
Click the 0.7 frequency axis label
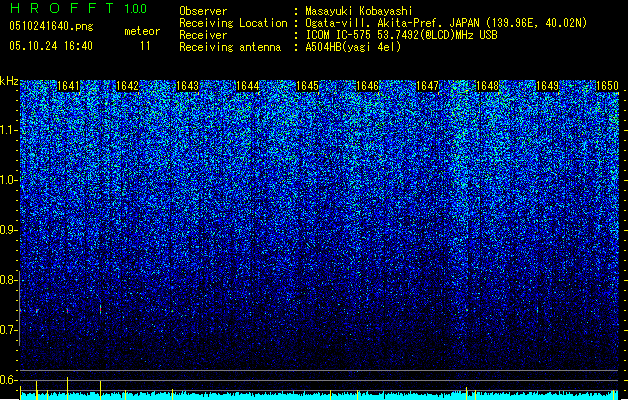[x=8, y=330]
